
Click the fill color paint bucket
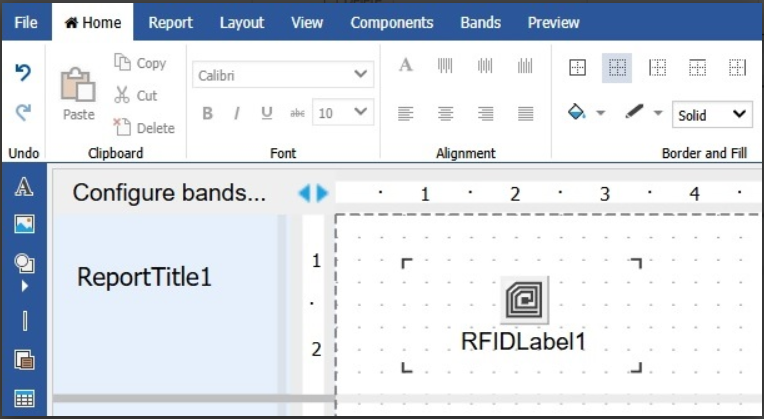(x=577, y=113)
